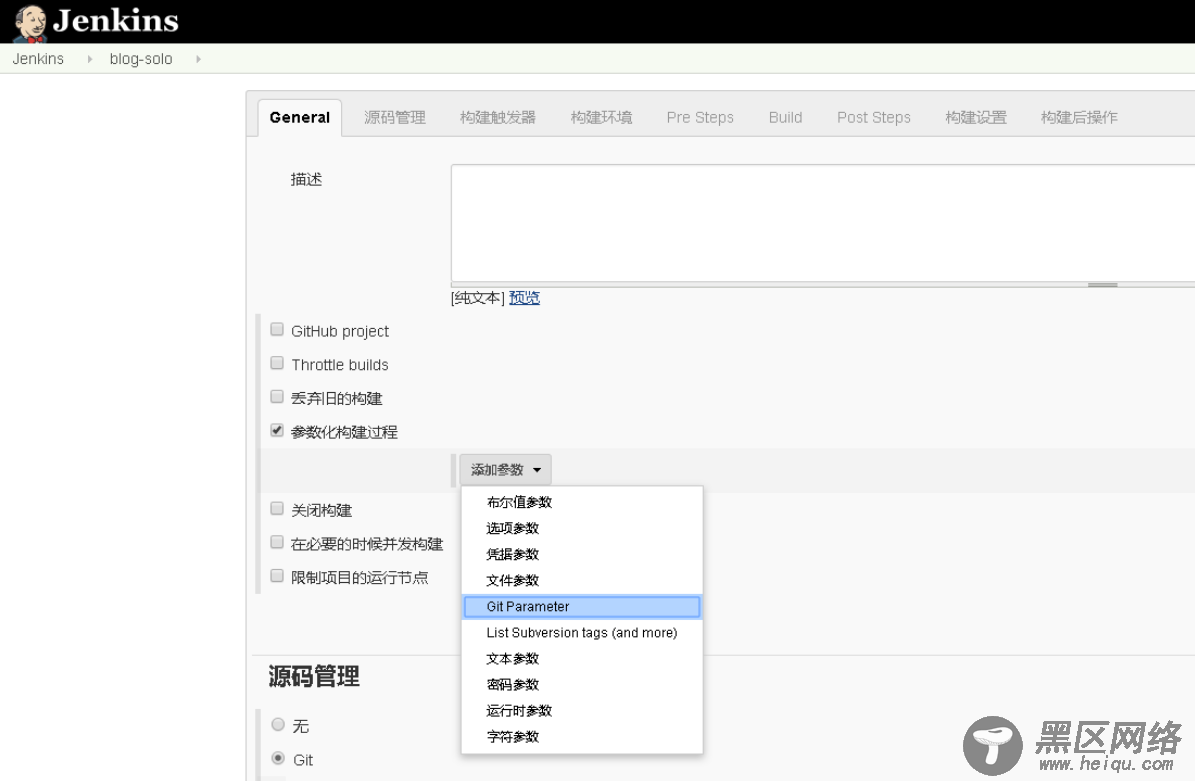Image resolution: width=1195 pixels, height=781 pixels.
Task: Toggle the 在必要的时候并发构建 checkbox
Action: coord(277,543)
